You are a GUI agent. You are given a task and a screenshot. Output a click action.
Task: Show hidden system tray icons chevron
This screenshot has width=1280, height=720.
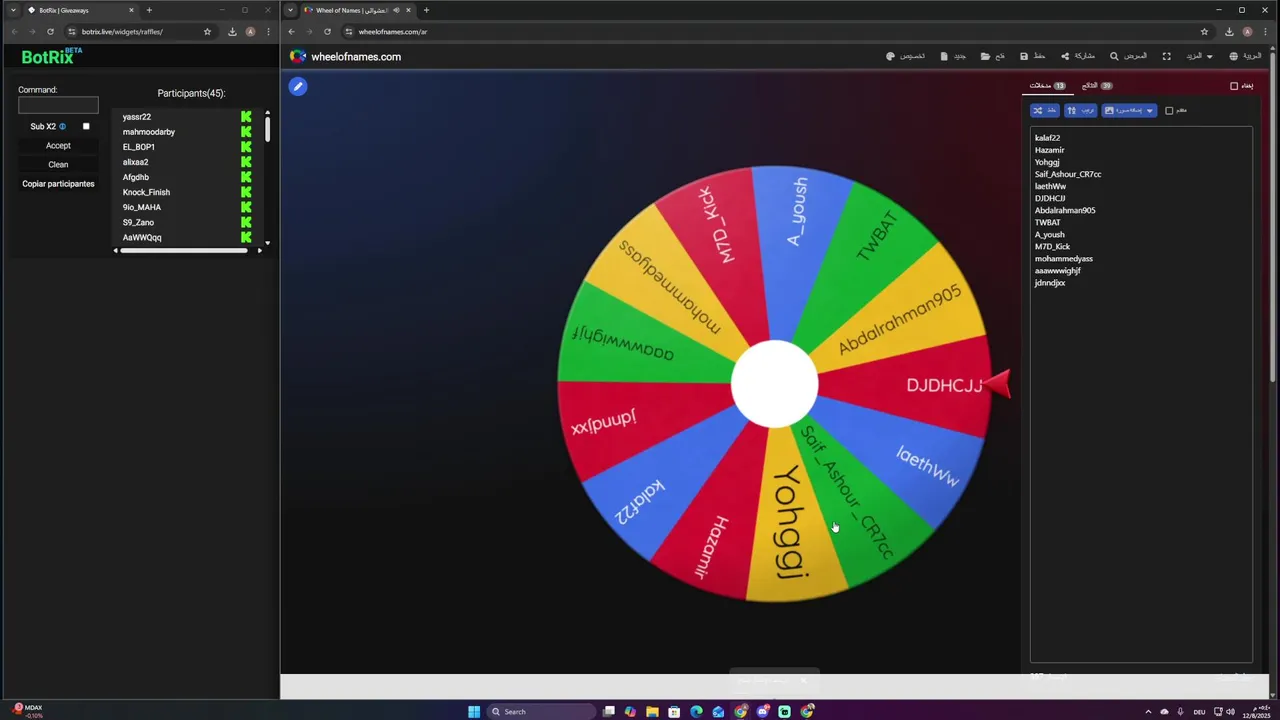click(1148, 712)
